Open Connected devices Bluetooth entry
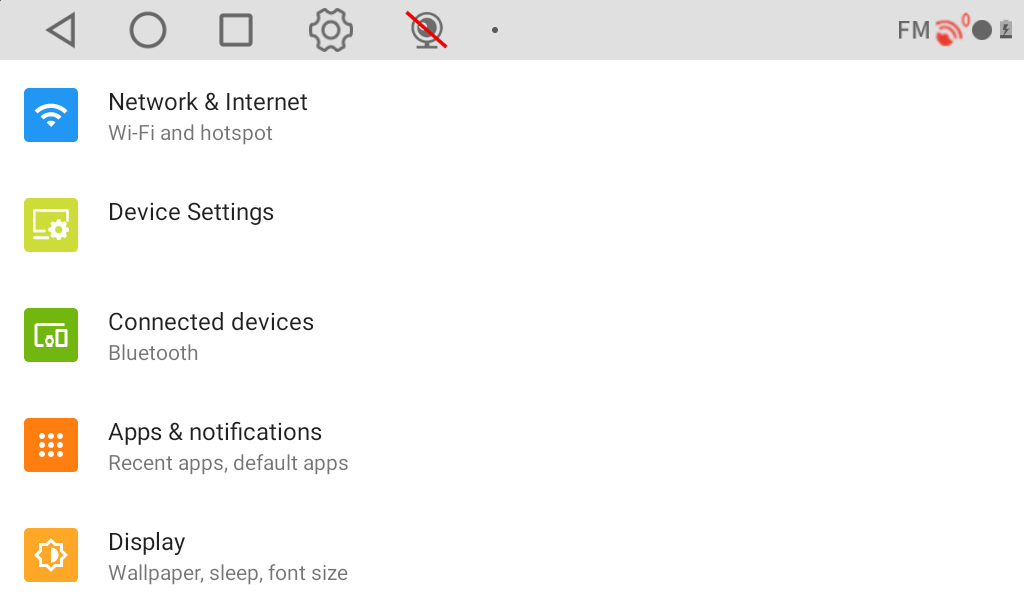The width and height of the screenshot is (1024, 600). pos(512,336)
